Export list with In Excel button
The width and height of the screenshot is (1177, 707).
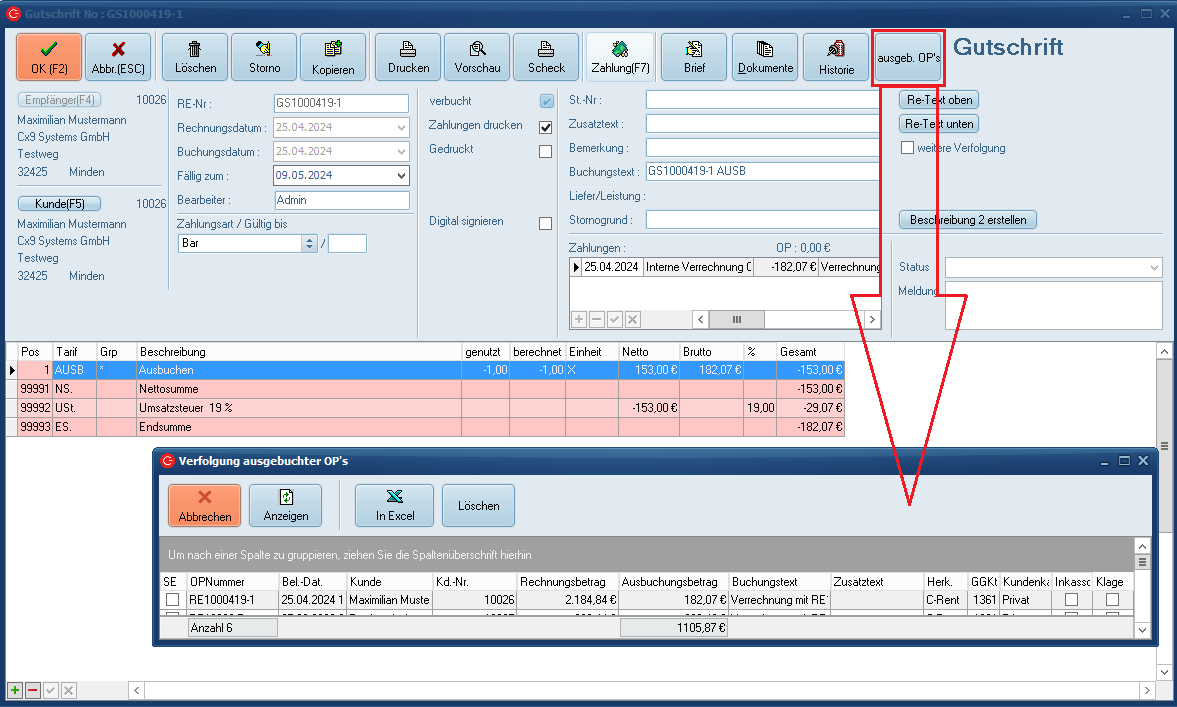[394, 505]
